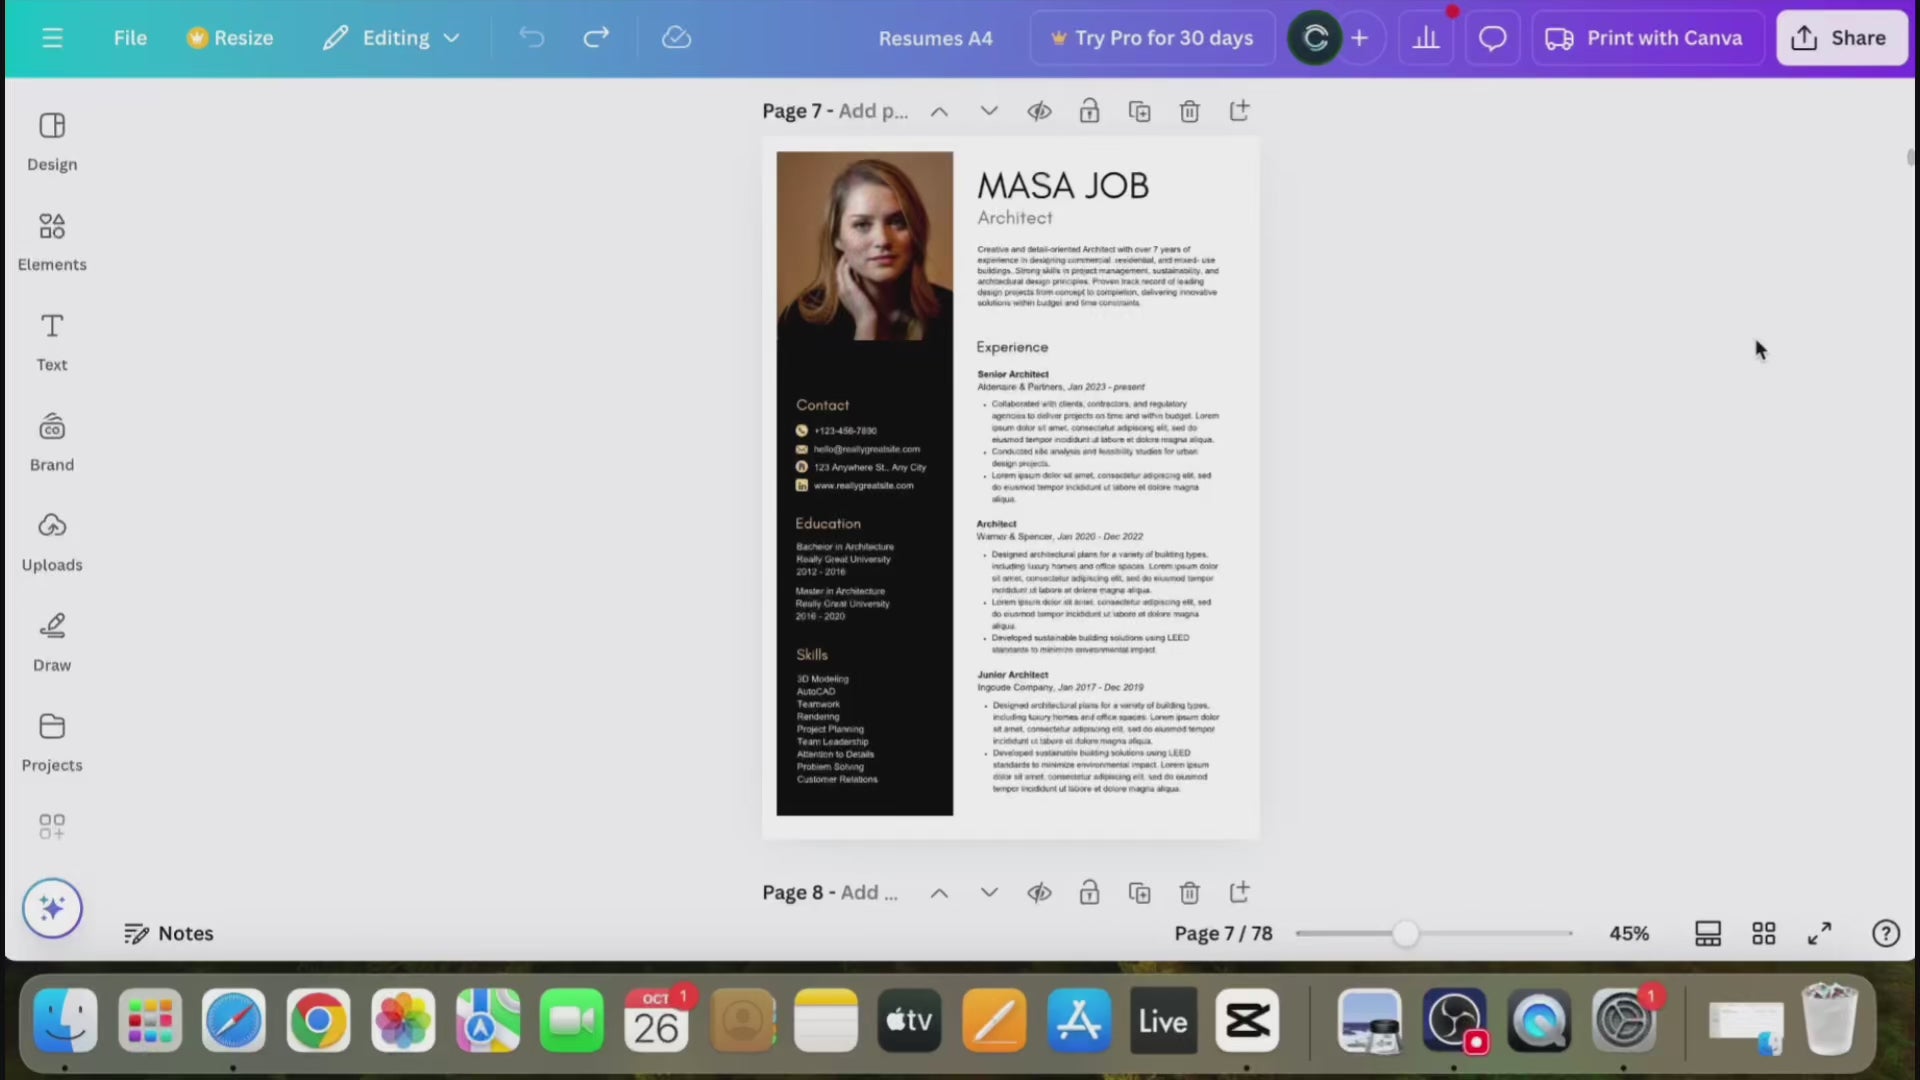Open Finder from the dock
The width and height of the screenshot is (1920, 1080).
65,1021
